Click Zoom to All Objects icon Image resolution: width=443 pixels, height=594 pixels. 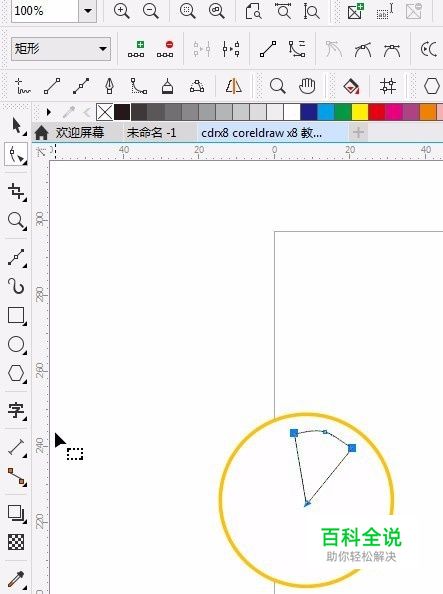click(x=217, y=11)
